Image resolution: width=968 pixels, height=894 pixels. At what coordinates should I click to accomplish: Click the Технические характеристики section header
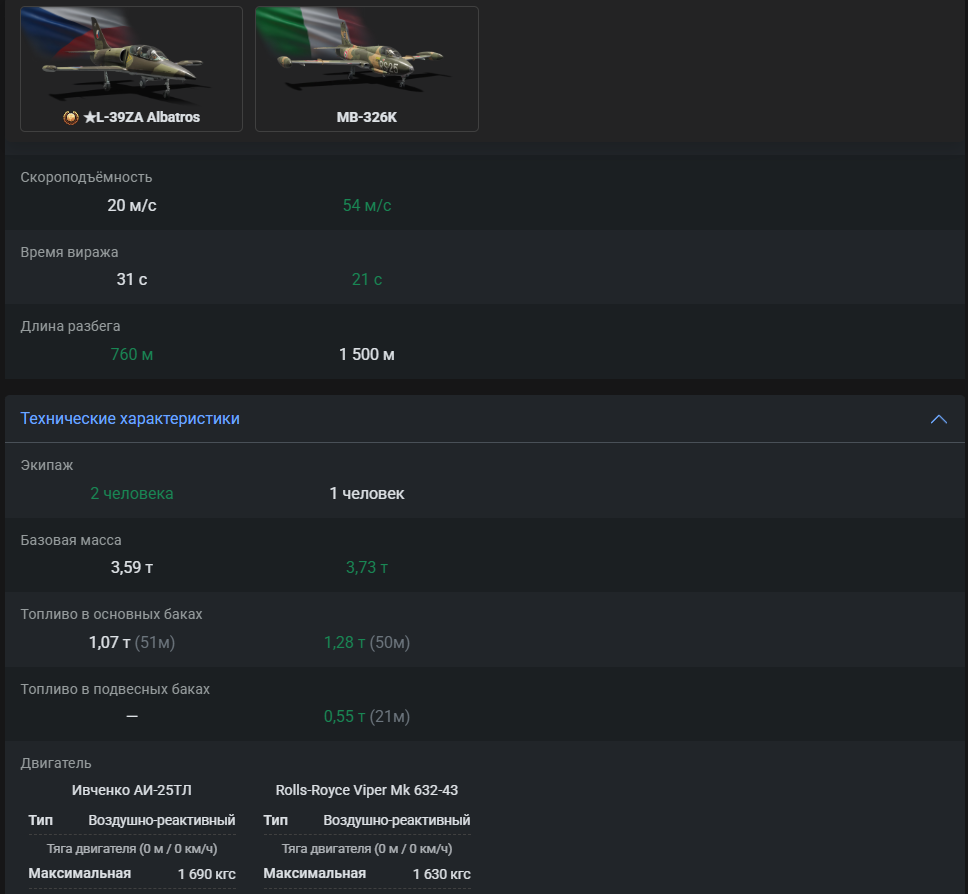click(x=130, y=419)
